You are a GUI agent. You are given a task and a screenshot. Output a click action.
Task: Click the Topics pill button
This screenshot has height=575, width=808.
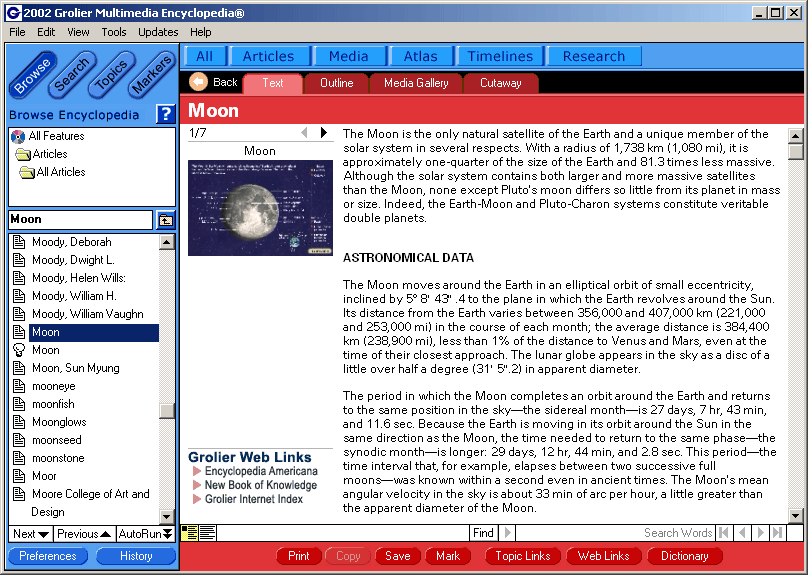pyautogui.click(x=112, y=75)
